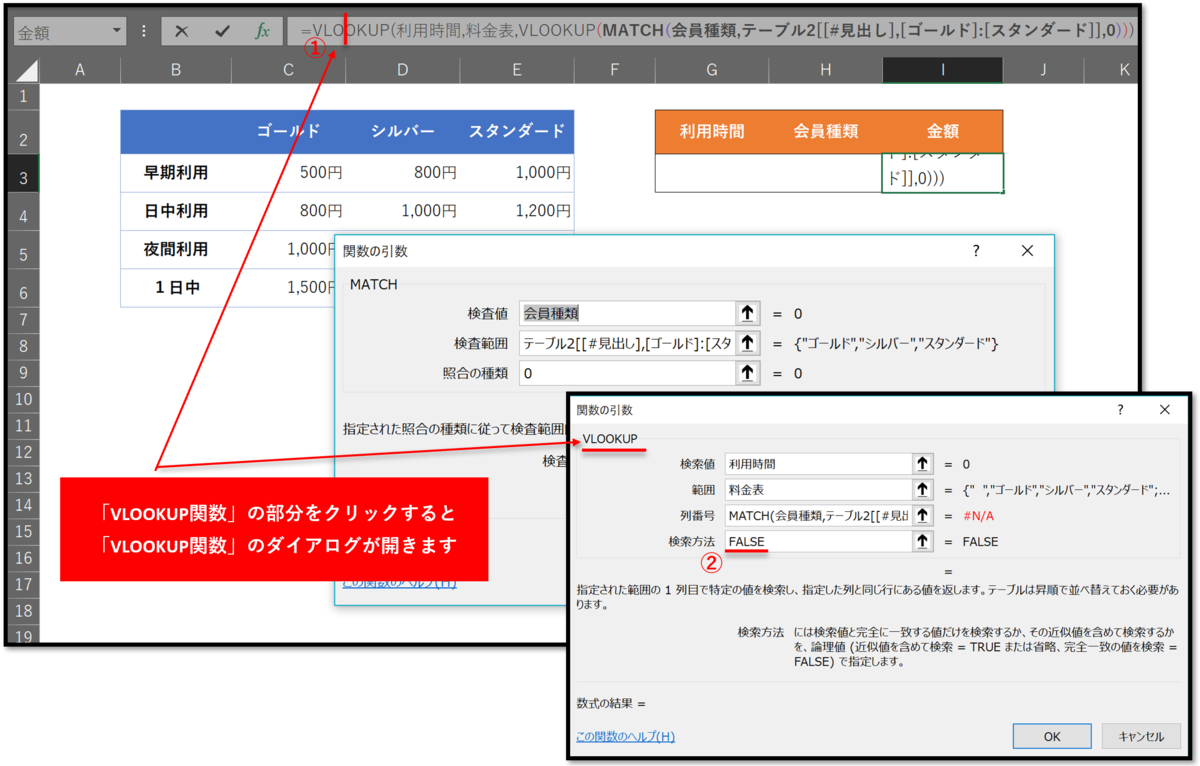Image resolution: width=1200 pixels, height=766 pixels.
Task: Click the formula bar text
Action: pyautogui.click(x=717, y=31)
